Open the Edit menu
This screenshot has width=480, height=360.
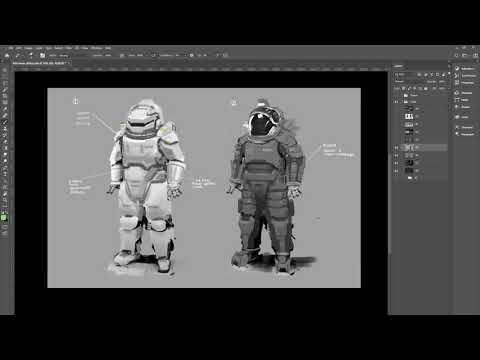(x=19, y=48)
